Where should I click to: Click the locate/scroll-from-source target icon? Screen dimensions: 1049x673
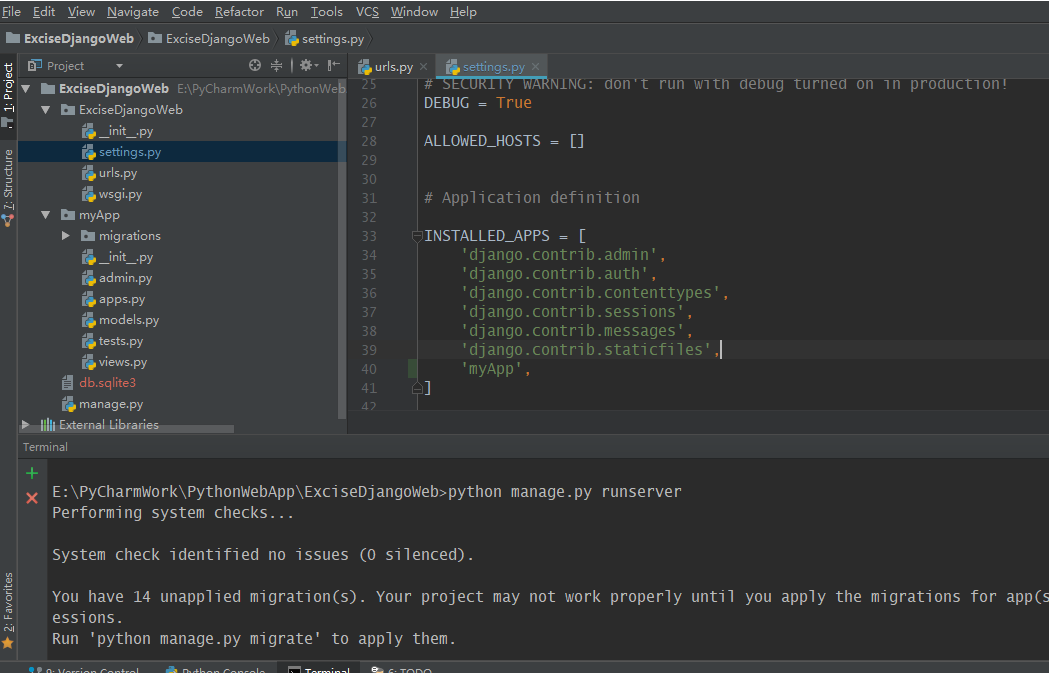(x=255, y=65)
